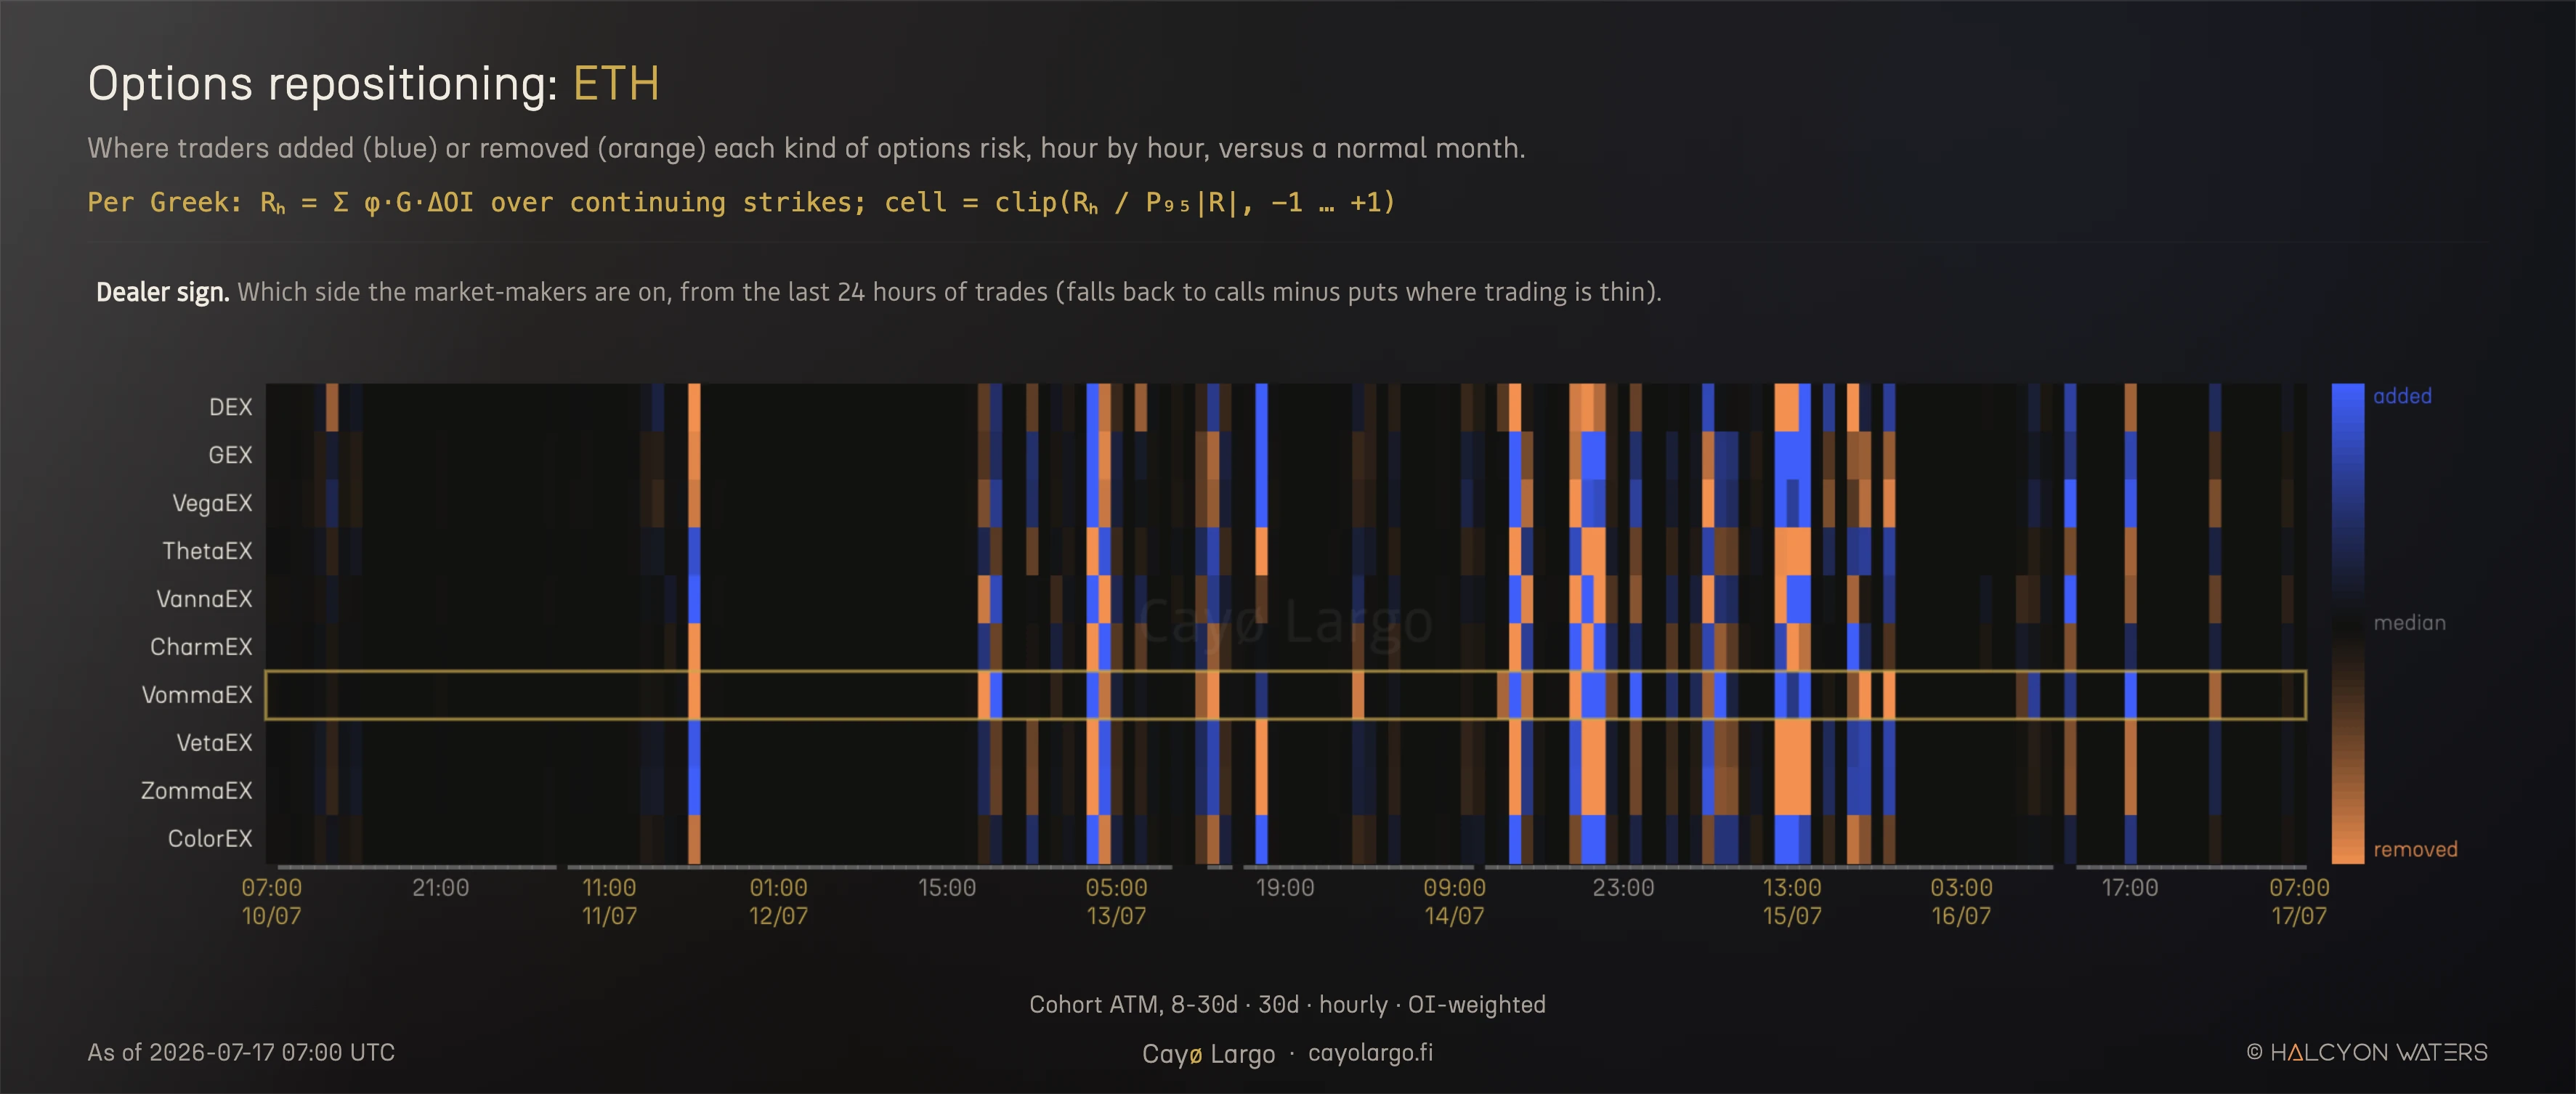Click the Per Greek formula line
The image size is (2576, 1094).
tap(741, 203)
